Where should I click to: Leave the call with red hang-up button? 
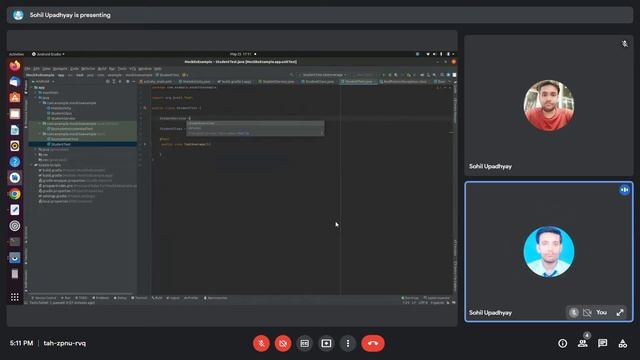[373, 343]
